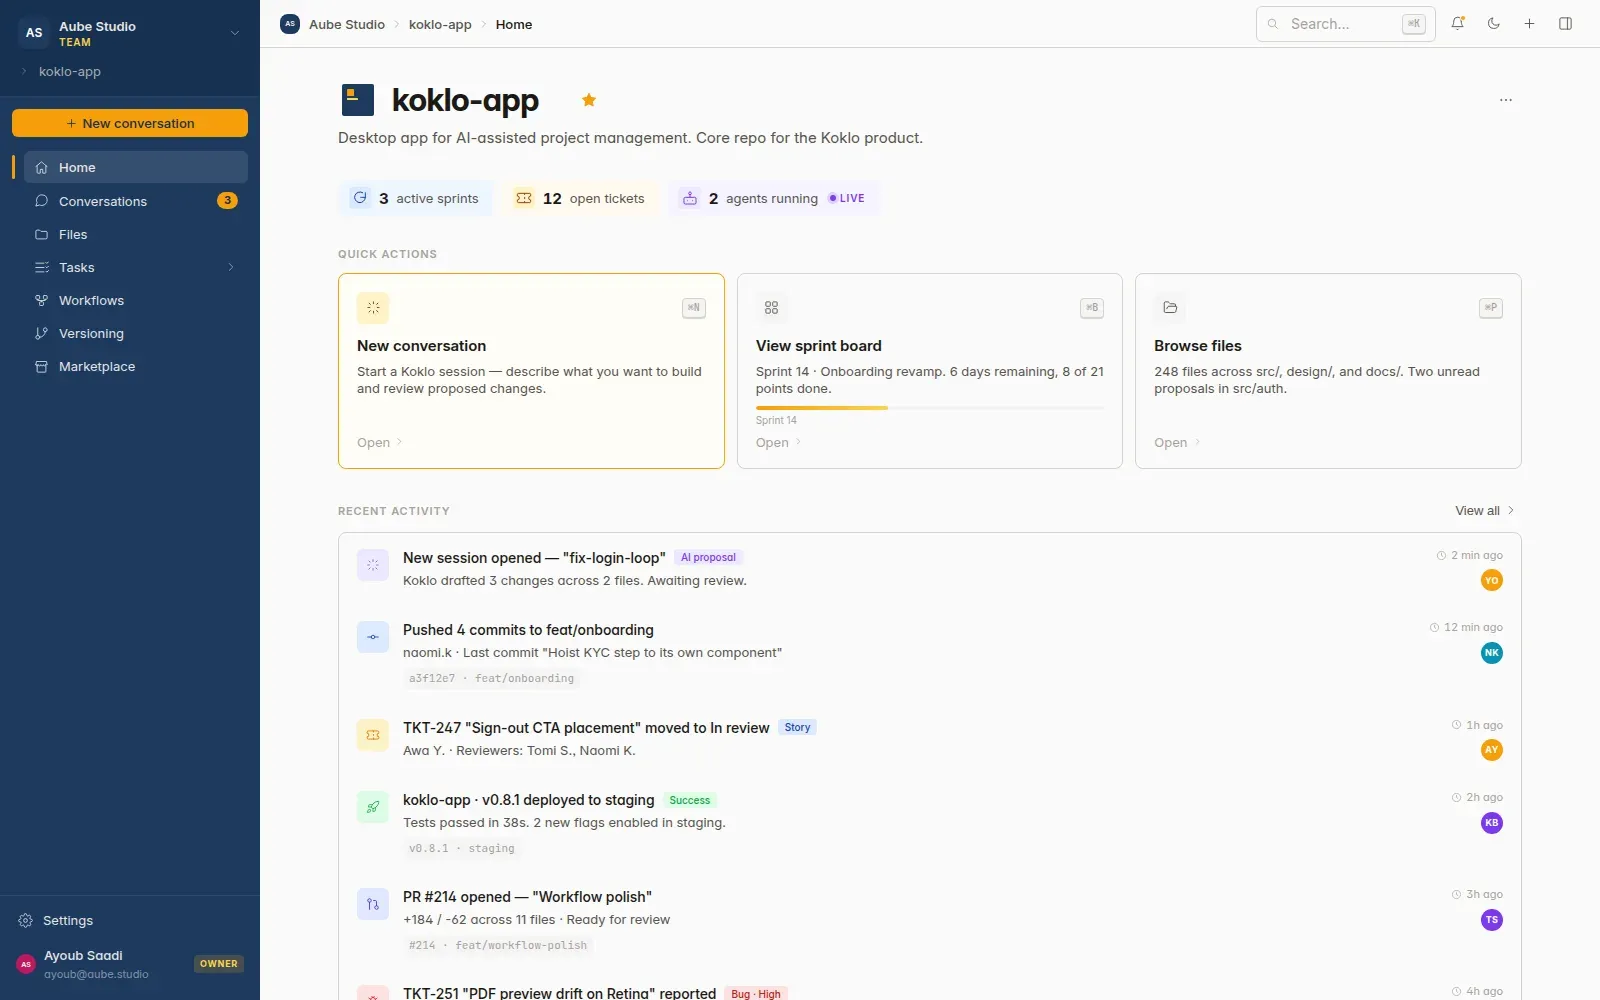Open the notifications bell
The height and width of the screenshot is (1000, 1600).
(x=1458, y=24)
